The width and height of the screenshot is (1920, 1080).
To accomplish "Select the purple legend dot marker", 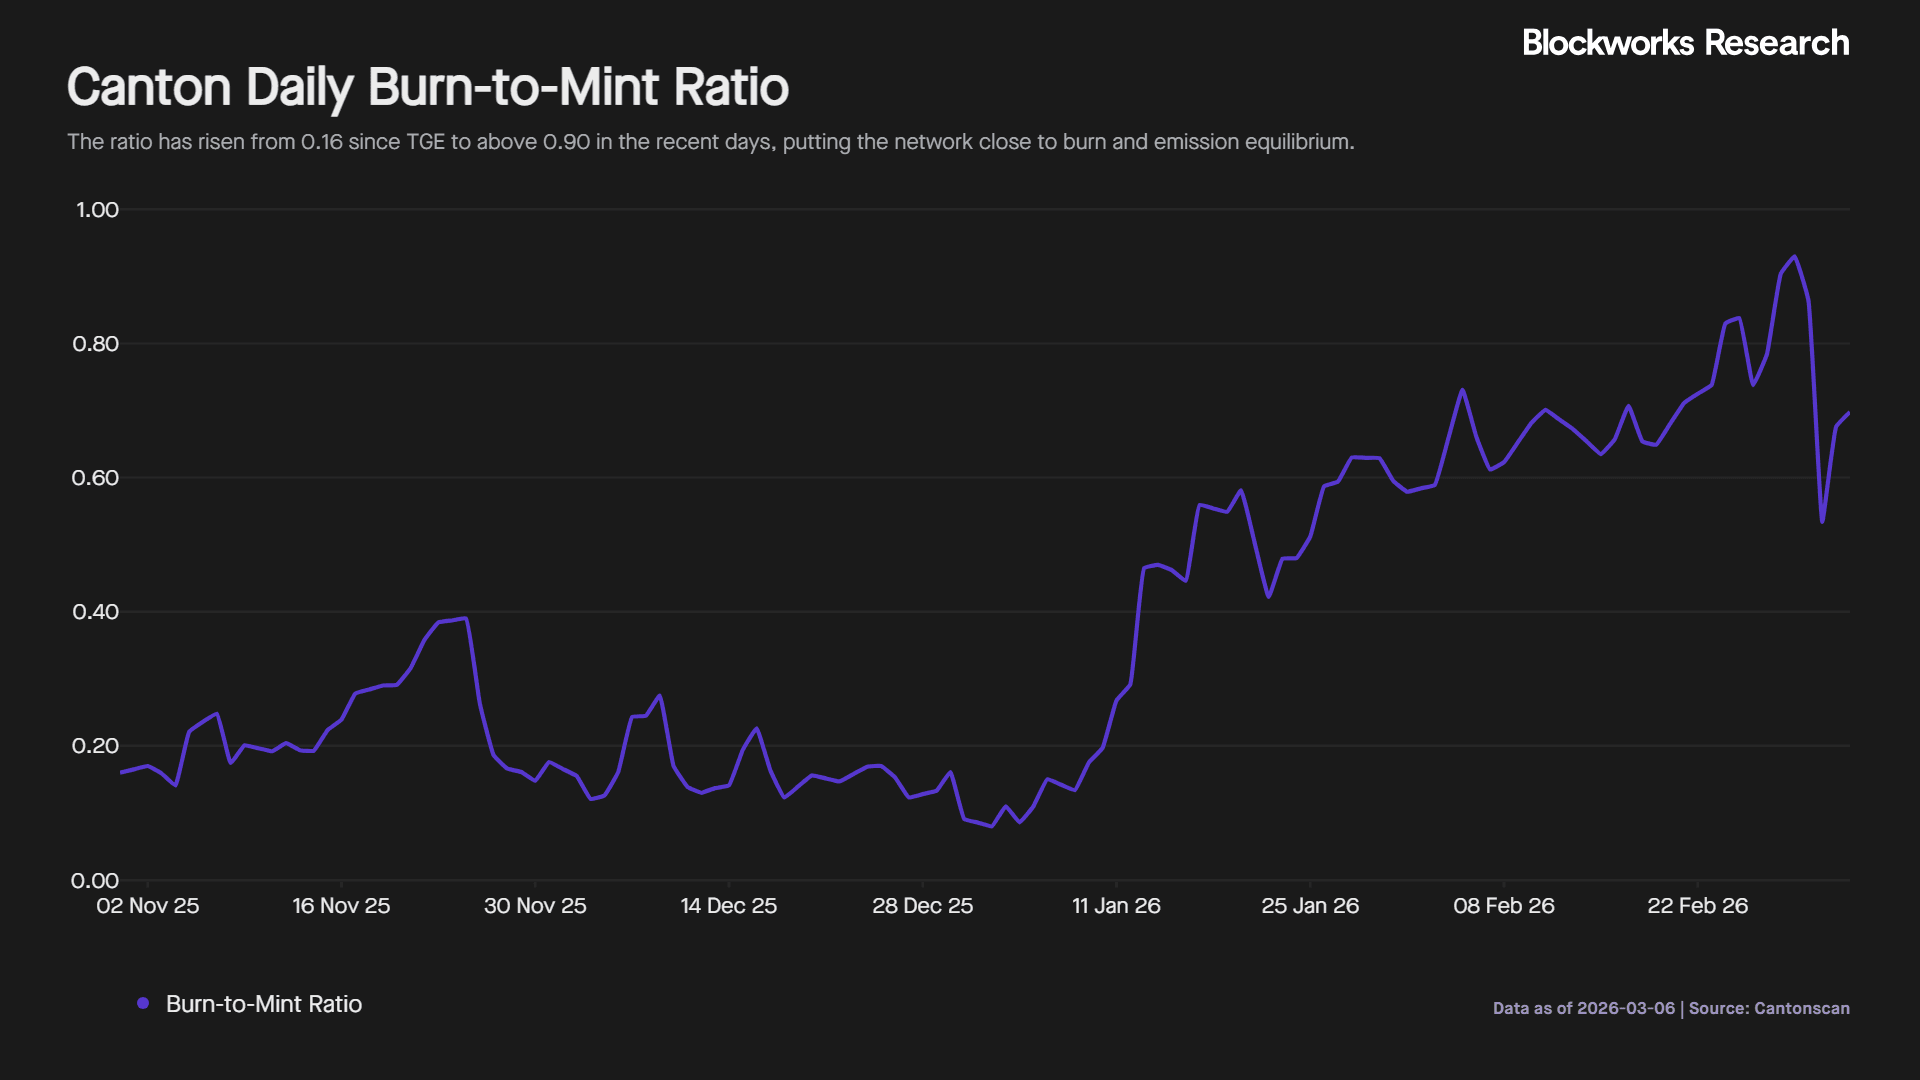I will click(142, 1003).
